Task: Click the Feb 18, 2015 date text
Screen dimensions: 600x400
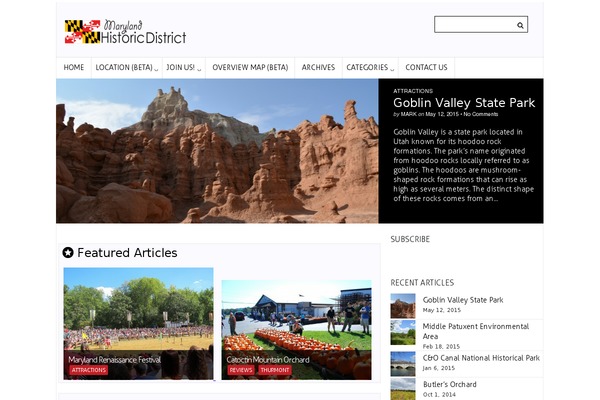Action: [441, 346]
